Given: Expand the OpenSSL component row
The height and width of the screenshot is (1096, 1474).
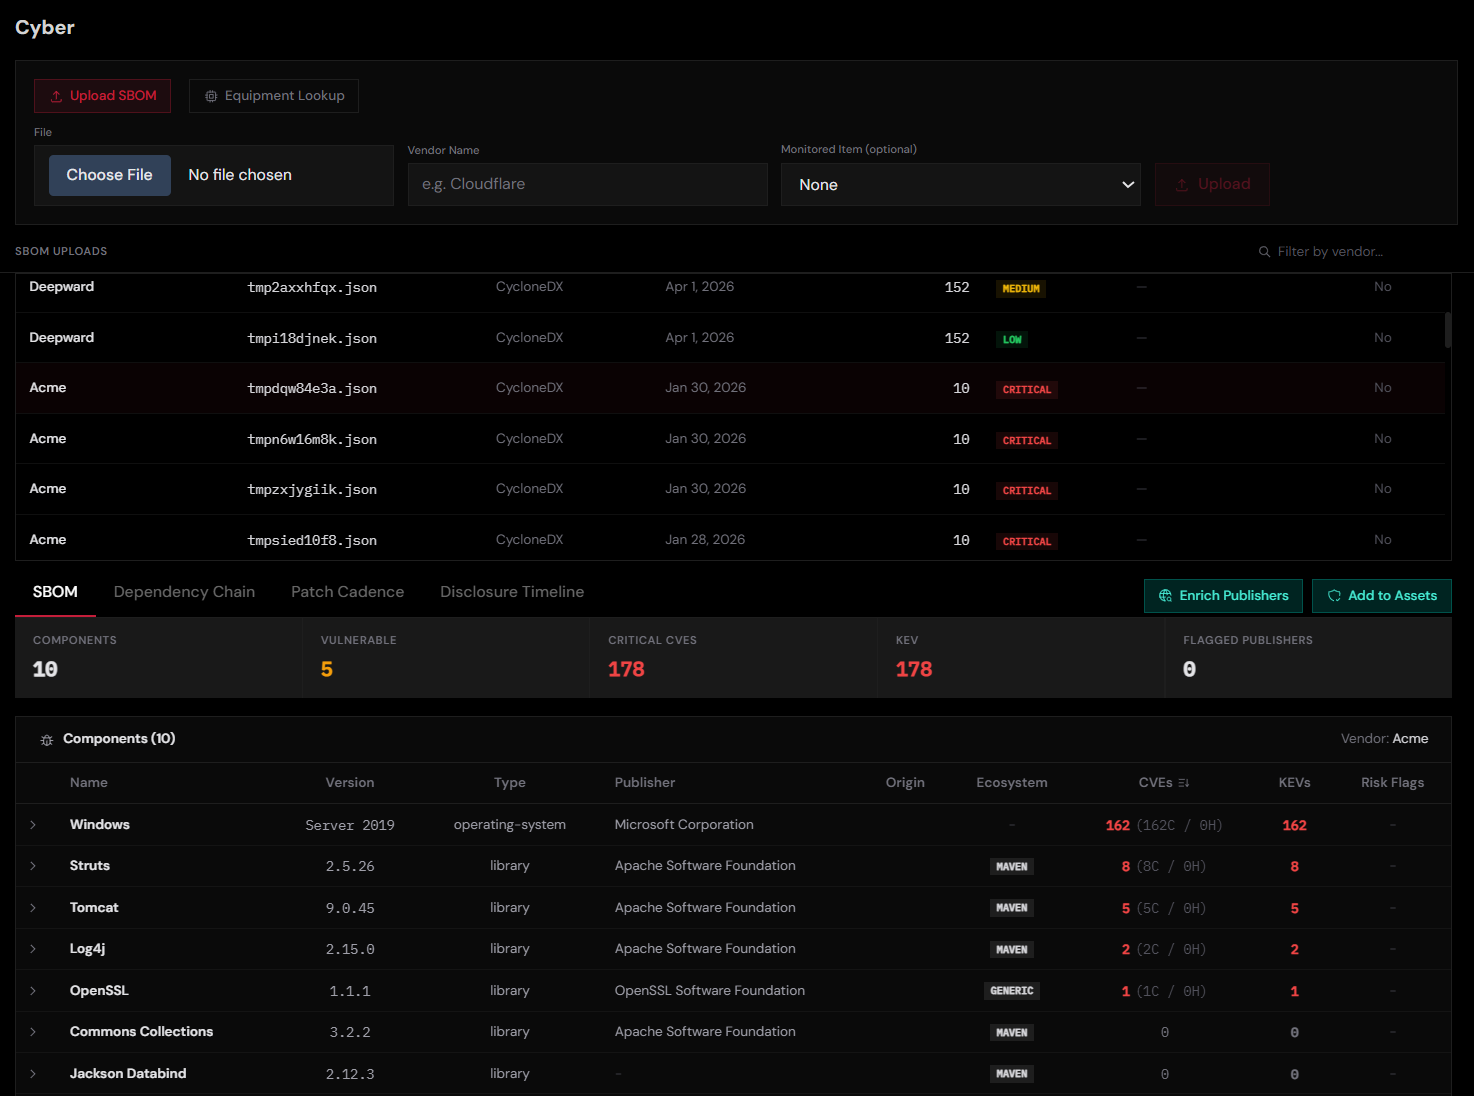Looking at the screenshot, I should pos(33,990).
